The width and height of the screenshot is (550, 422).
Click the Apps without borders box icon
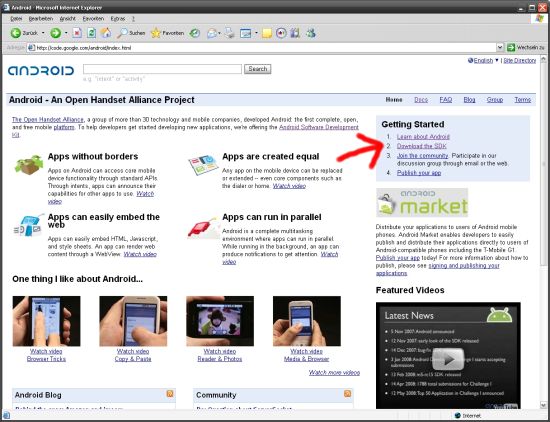click(29, 165)
